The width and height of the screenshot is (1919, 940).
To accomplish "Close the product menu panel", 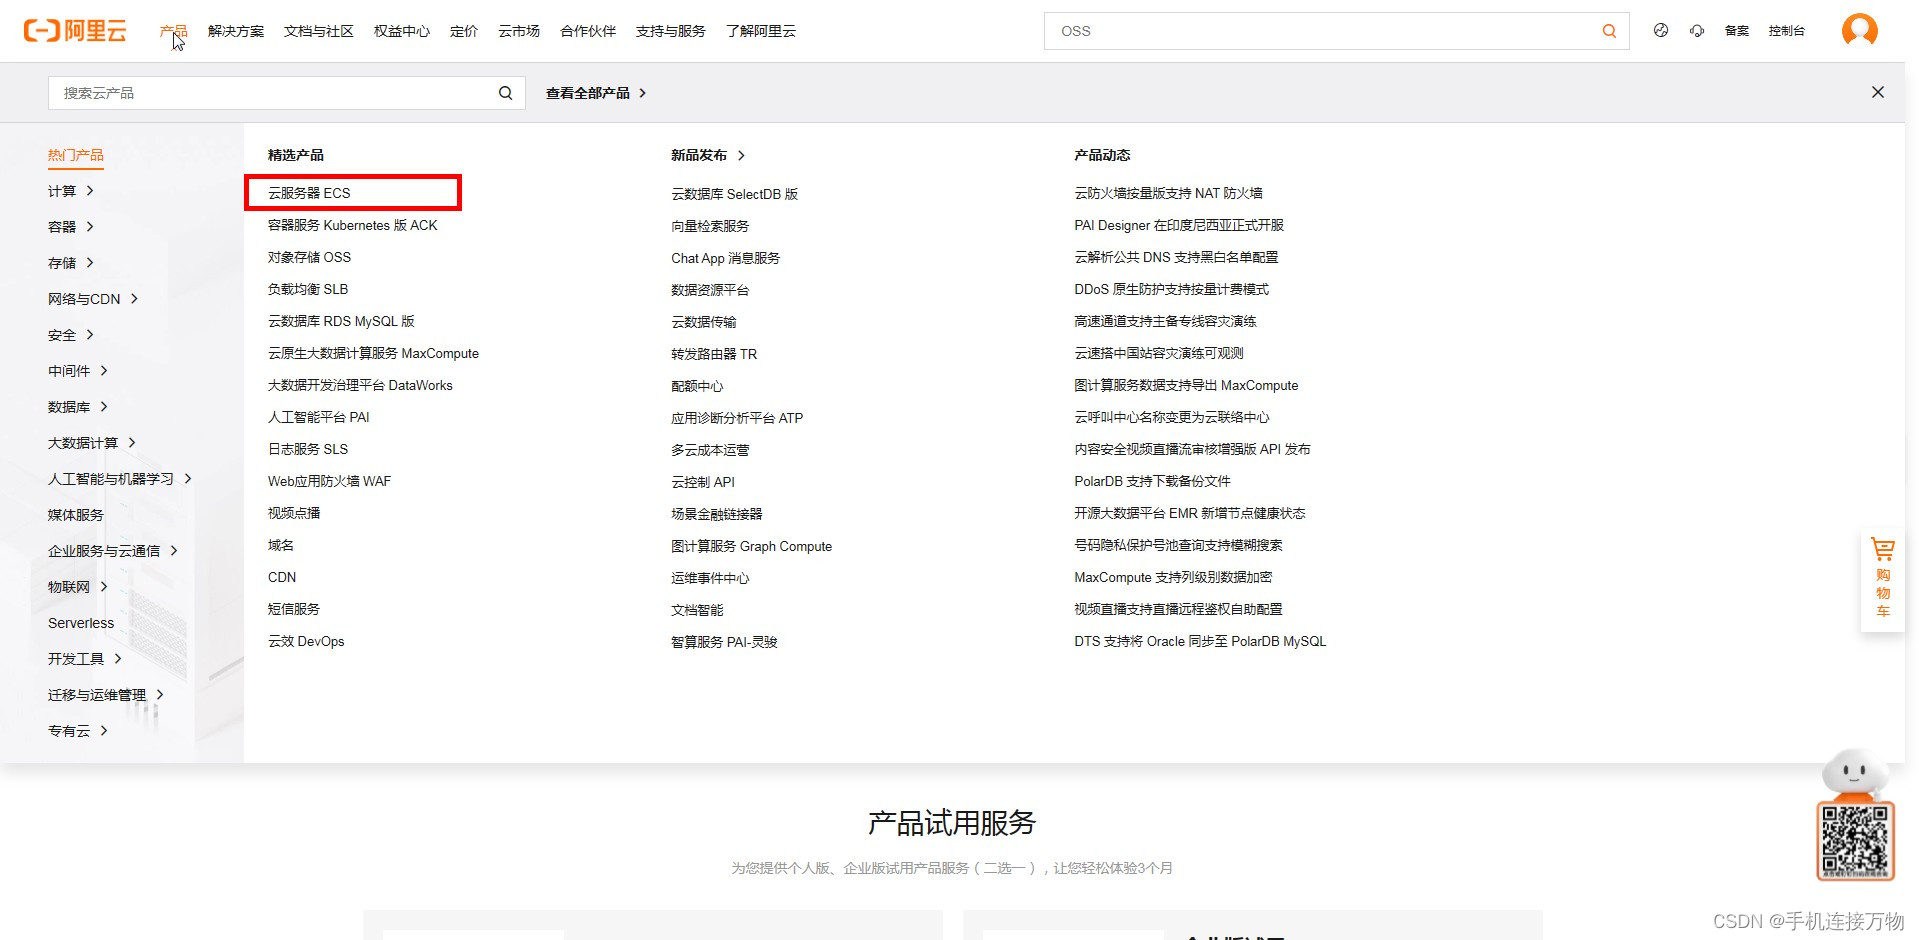I will pos(1878,92).
